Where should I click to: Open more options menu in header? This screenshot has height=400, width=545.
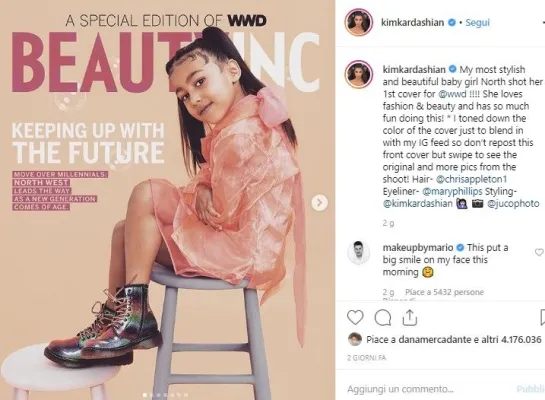click(x=540, y=23)
